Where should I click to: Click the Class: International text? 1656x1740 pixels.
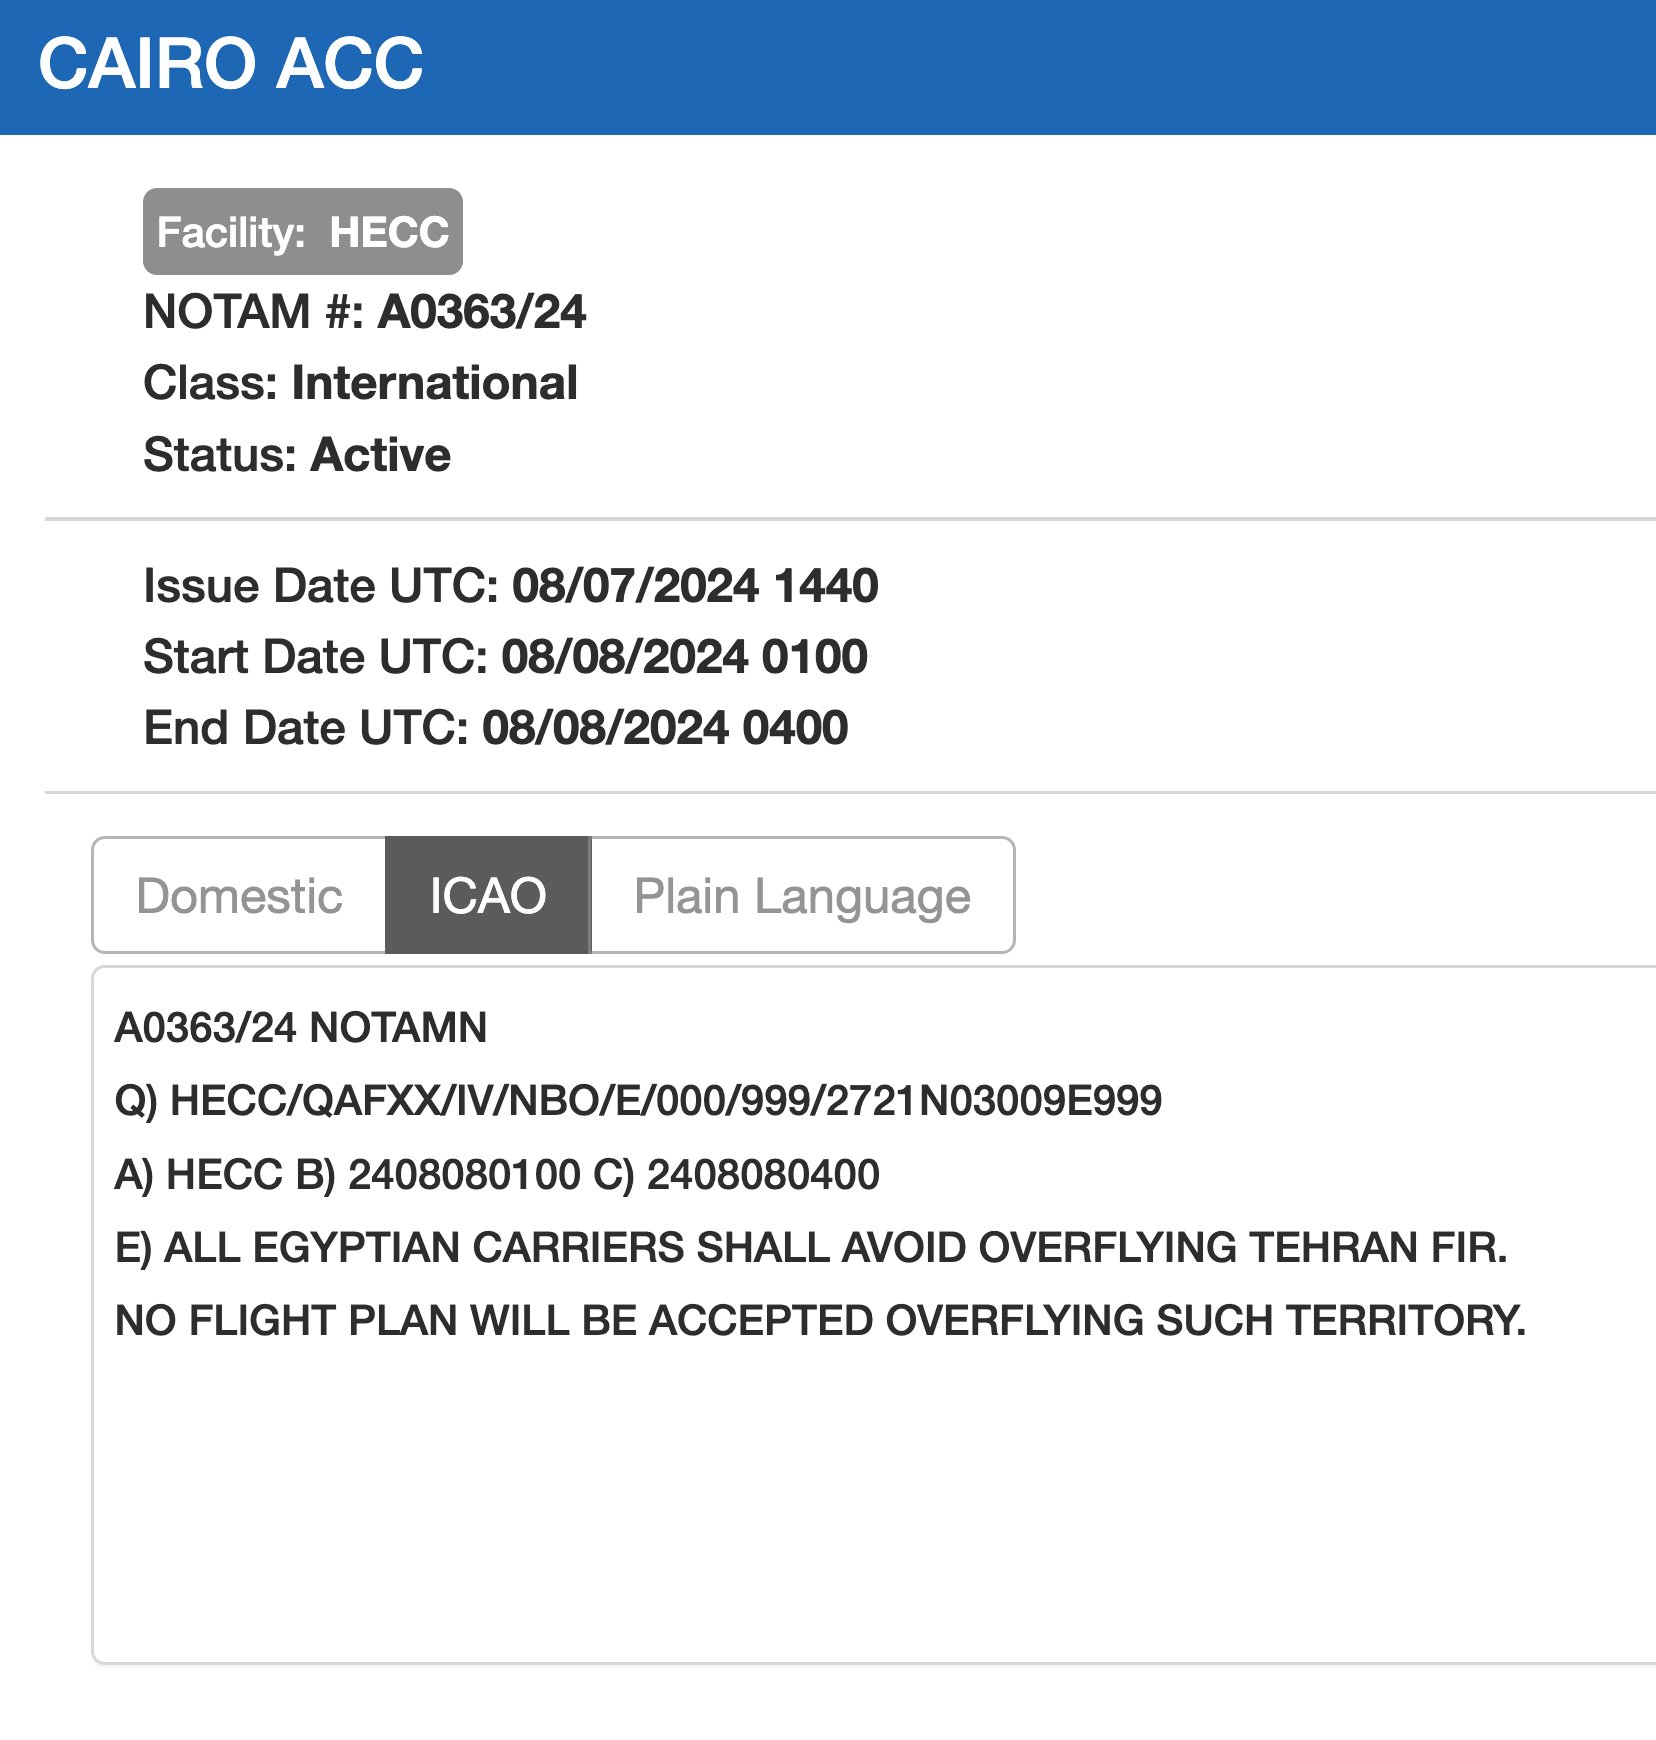click(x=360, y=383)
